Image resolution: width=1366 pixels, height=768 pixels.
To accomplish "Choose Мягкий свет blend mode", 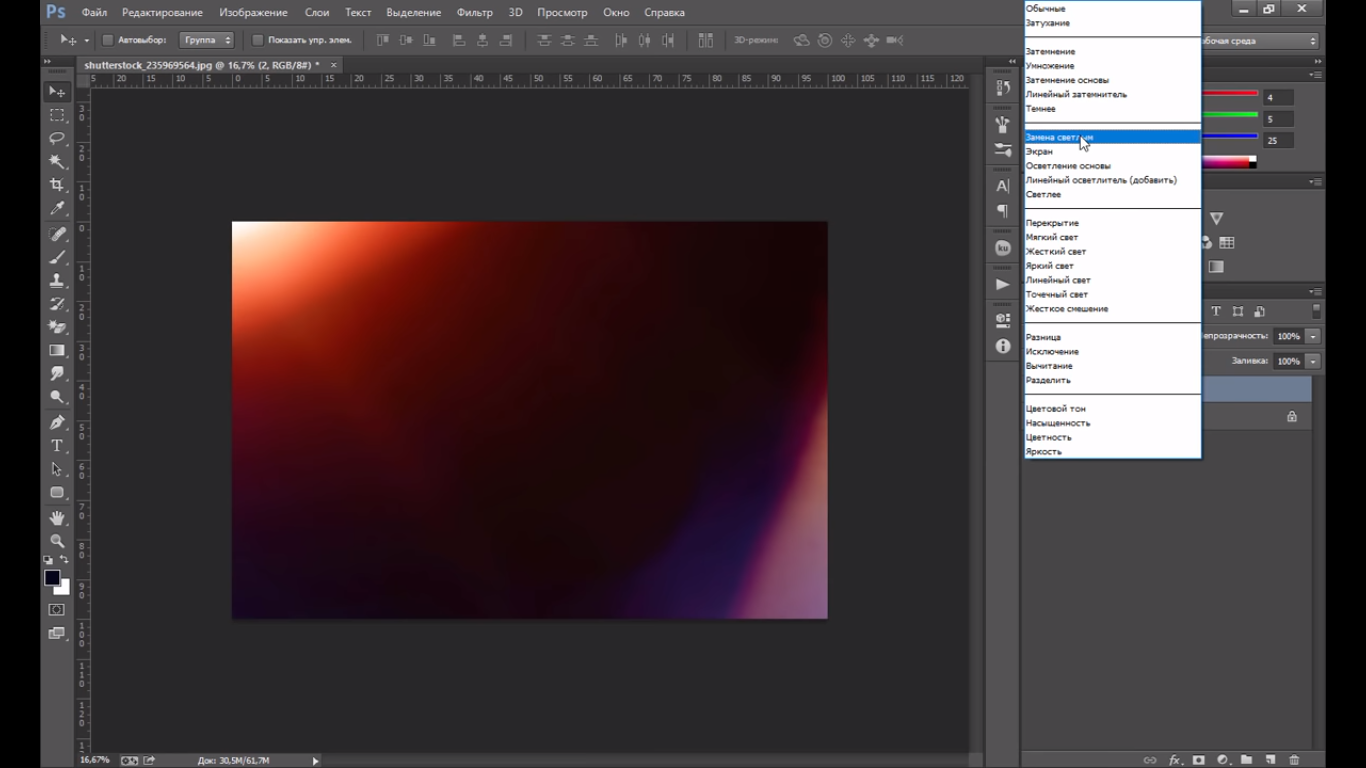I will click(1112, 237).
